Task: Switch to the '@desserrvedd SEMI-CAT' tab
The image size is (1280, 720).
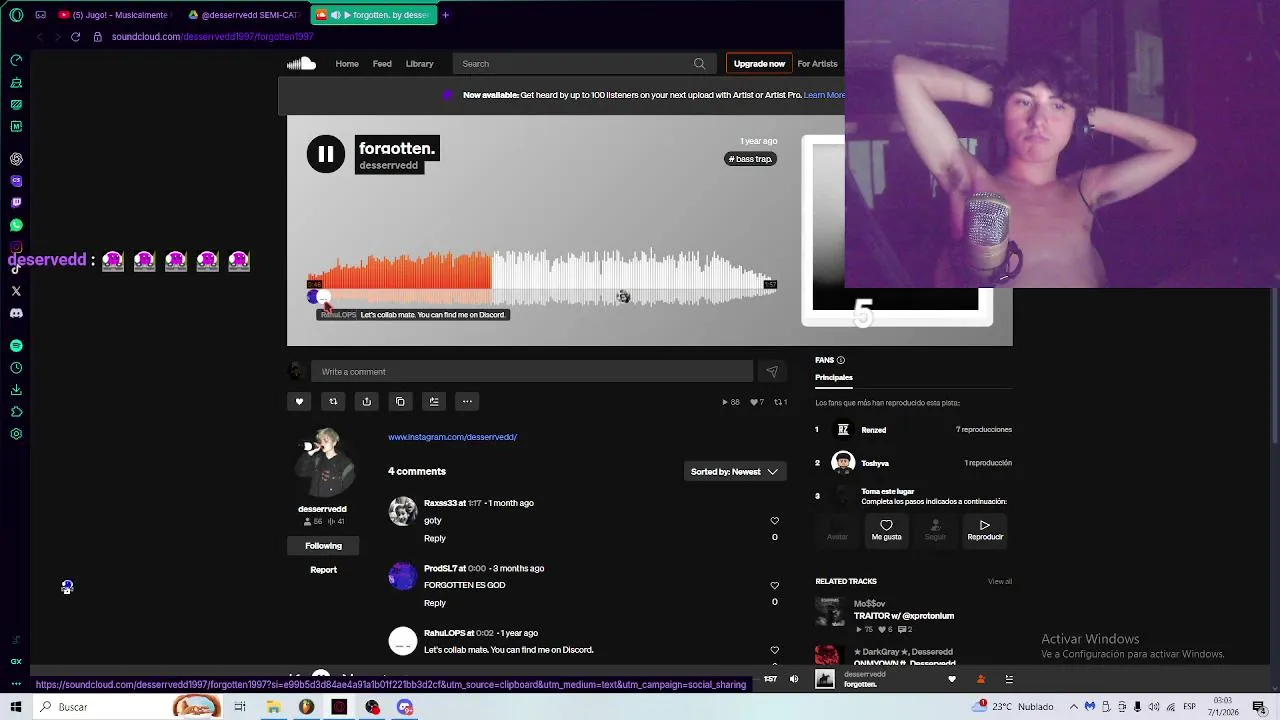Action: click(245, 15)
